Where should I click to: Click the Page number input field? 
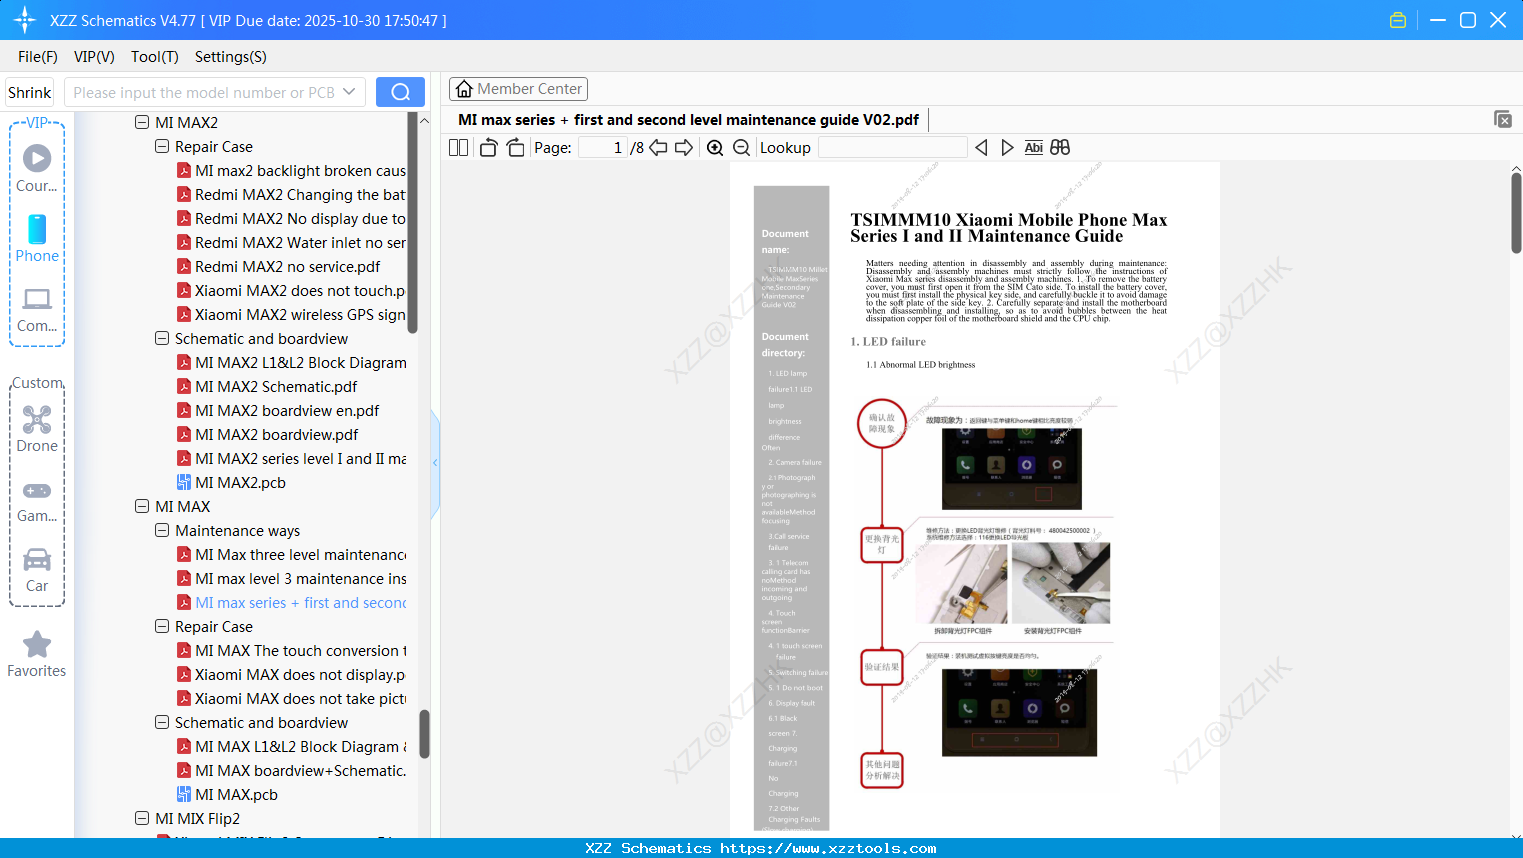coord(602,147)
